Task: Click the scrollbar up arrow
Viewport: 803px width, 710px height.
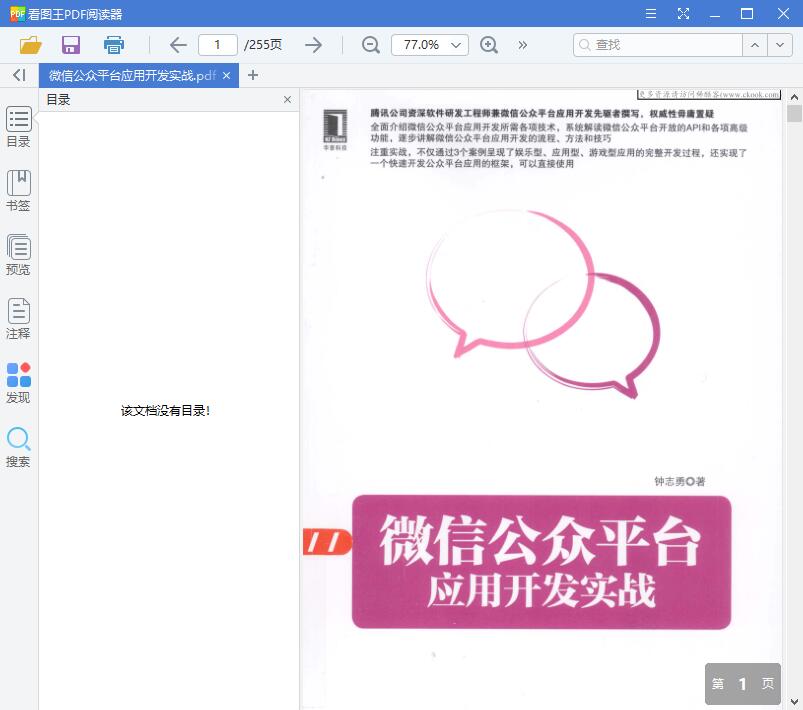Action: tap(794, 97)
